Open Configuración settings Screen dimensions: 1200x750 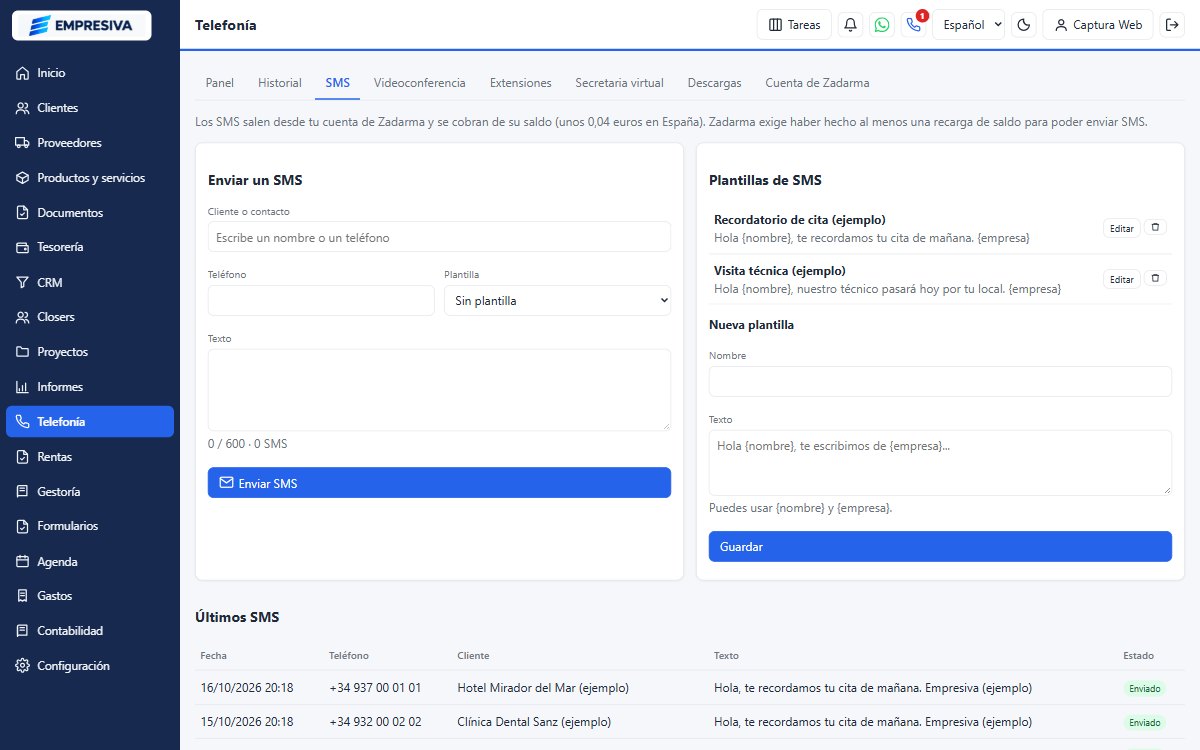tap(90, 666)
